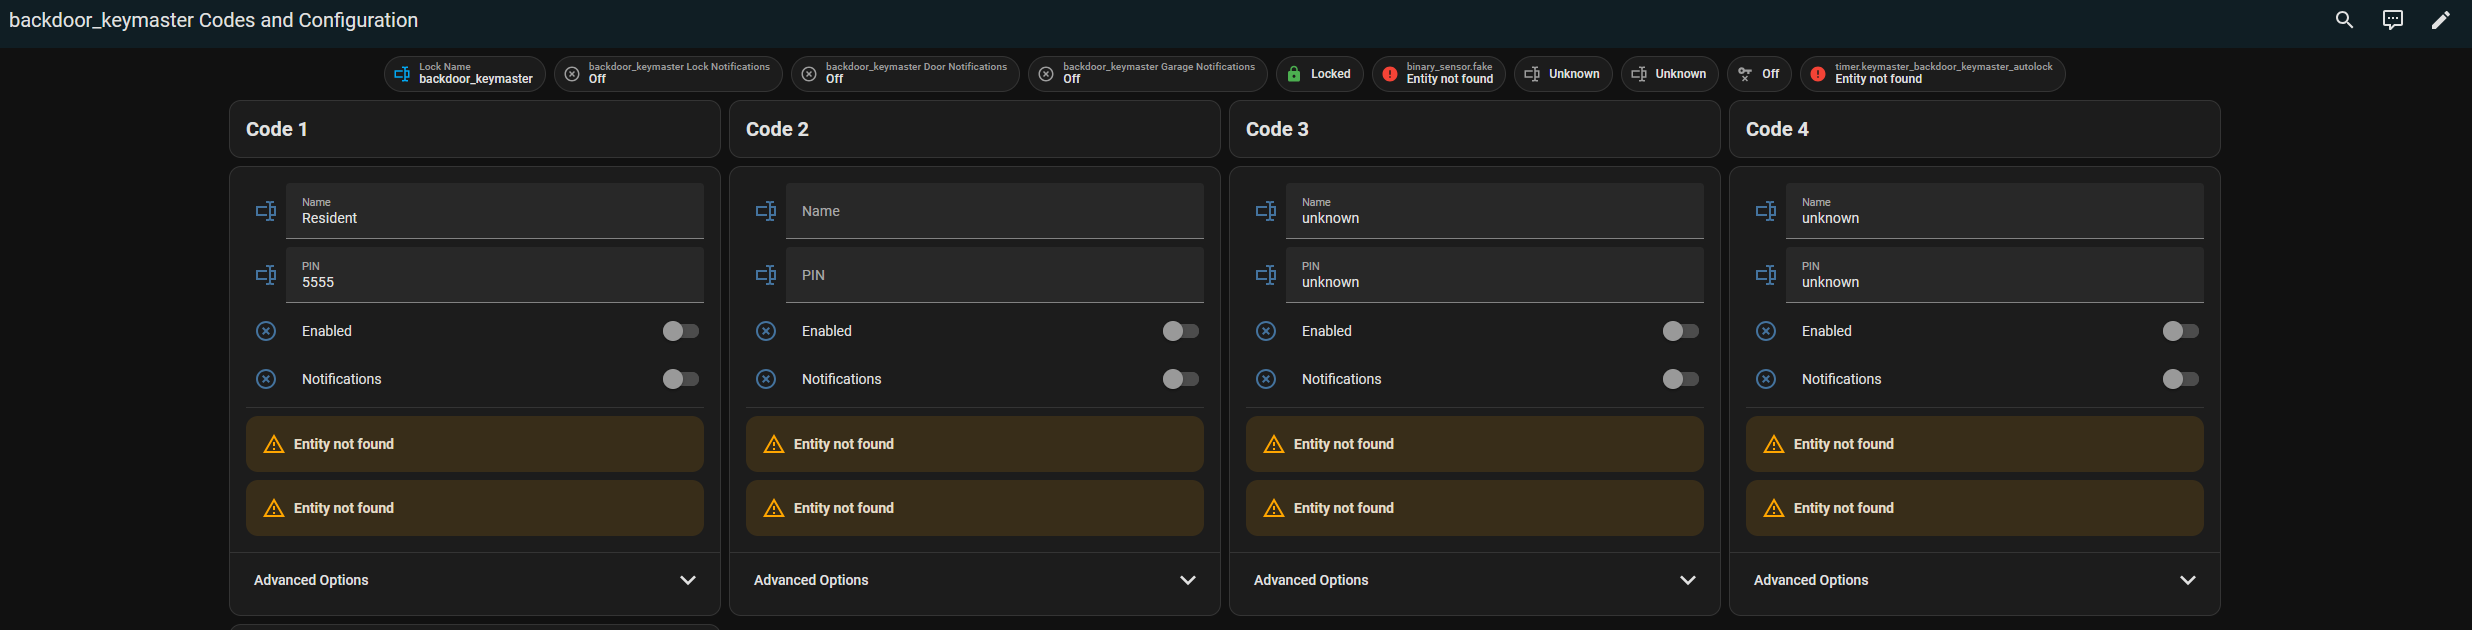Screen dimensions: 2472x630
Task: Toggle Code 4 Enabled switch
Action: click(x=2180, y=331)
